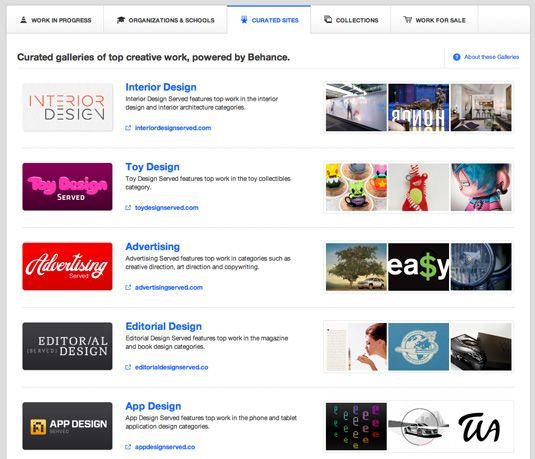Visit interiordesignserved.com link
Viewport: 535px width, 459px height.
point(173,128)
